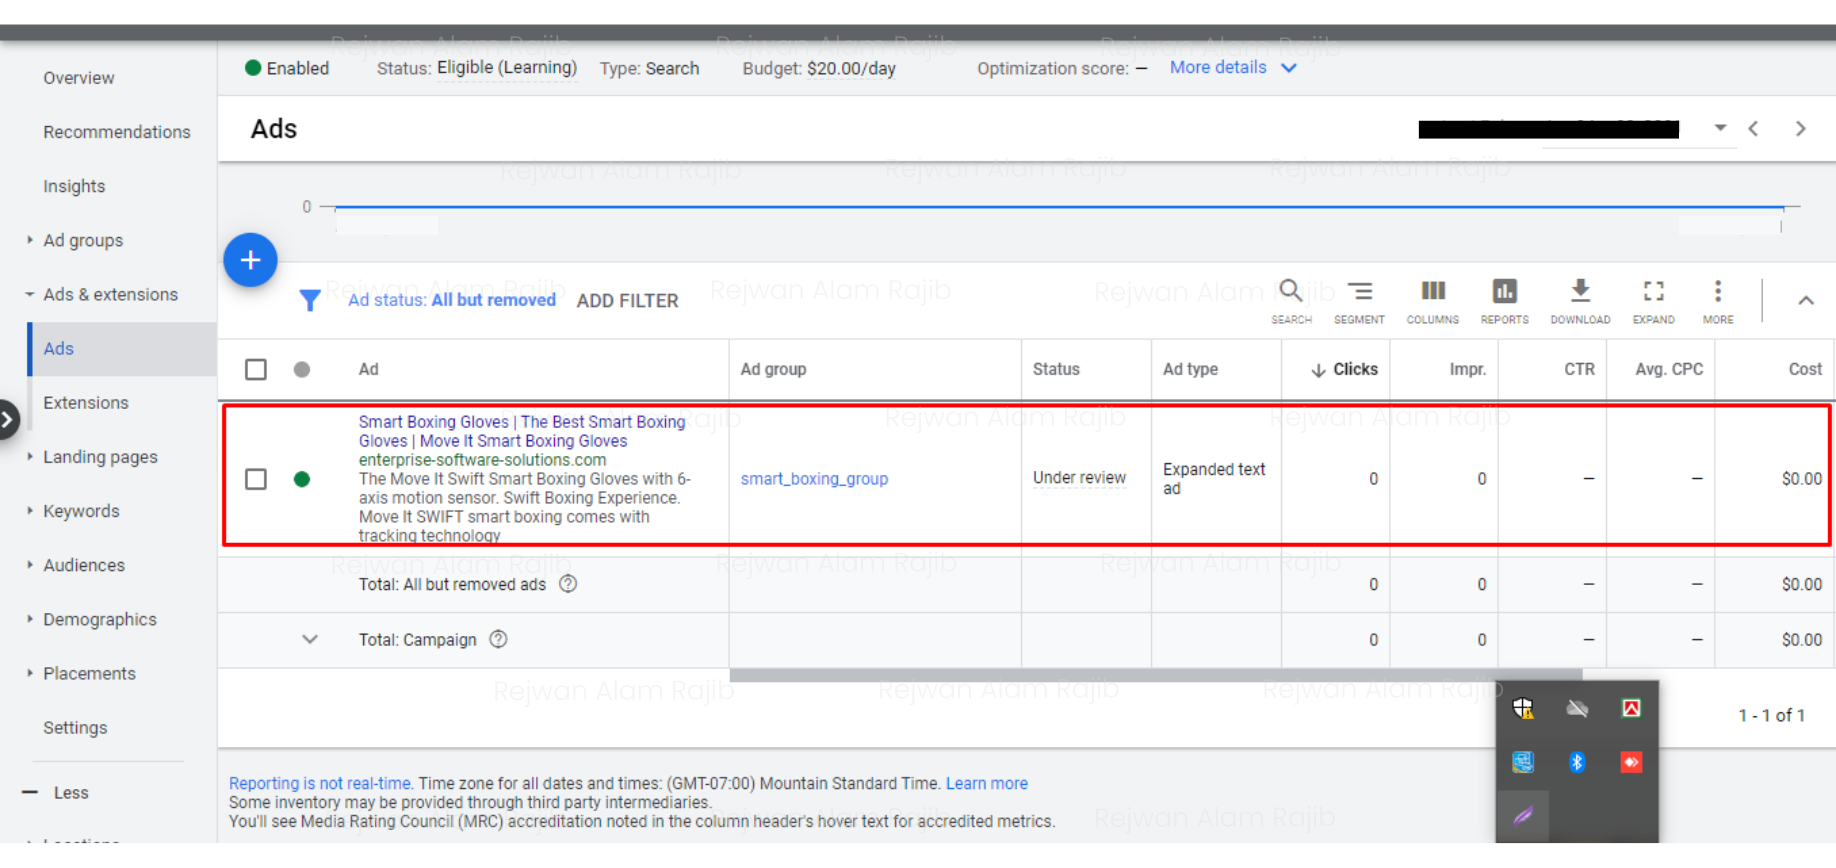Open Extensions in the left sidebar

pyautogui.click(x=86, y=403)
